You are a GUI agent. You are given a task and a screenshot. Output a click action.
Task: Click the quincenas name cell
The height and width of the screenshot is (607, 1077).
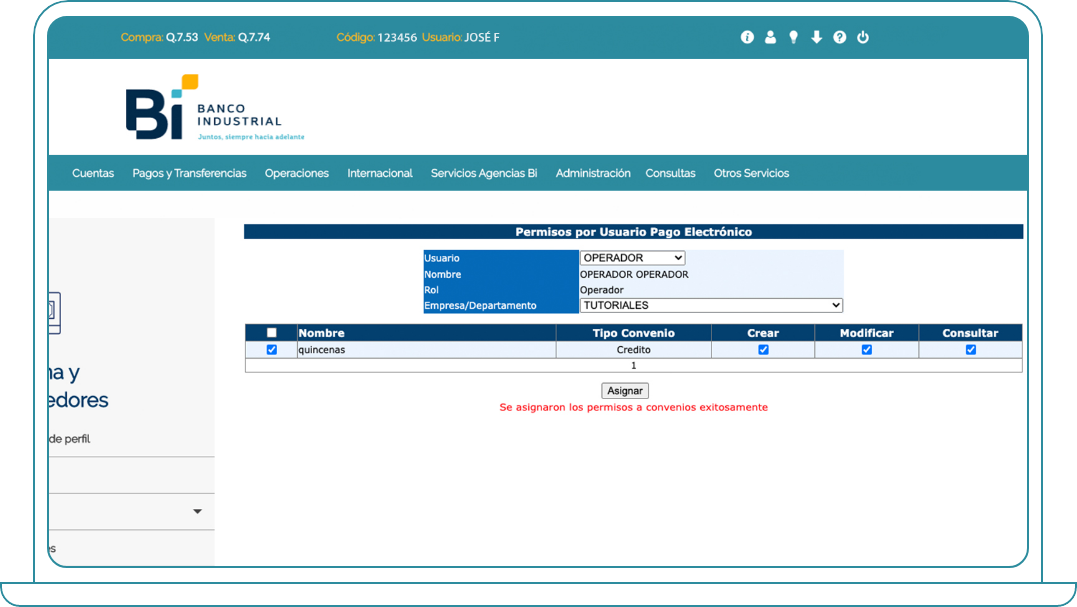click(427, 350)
